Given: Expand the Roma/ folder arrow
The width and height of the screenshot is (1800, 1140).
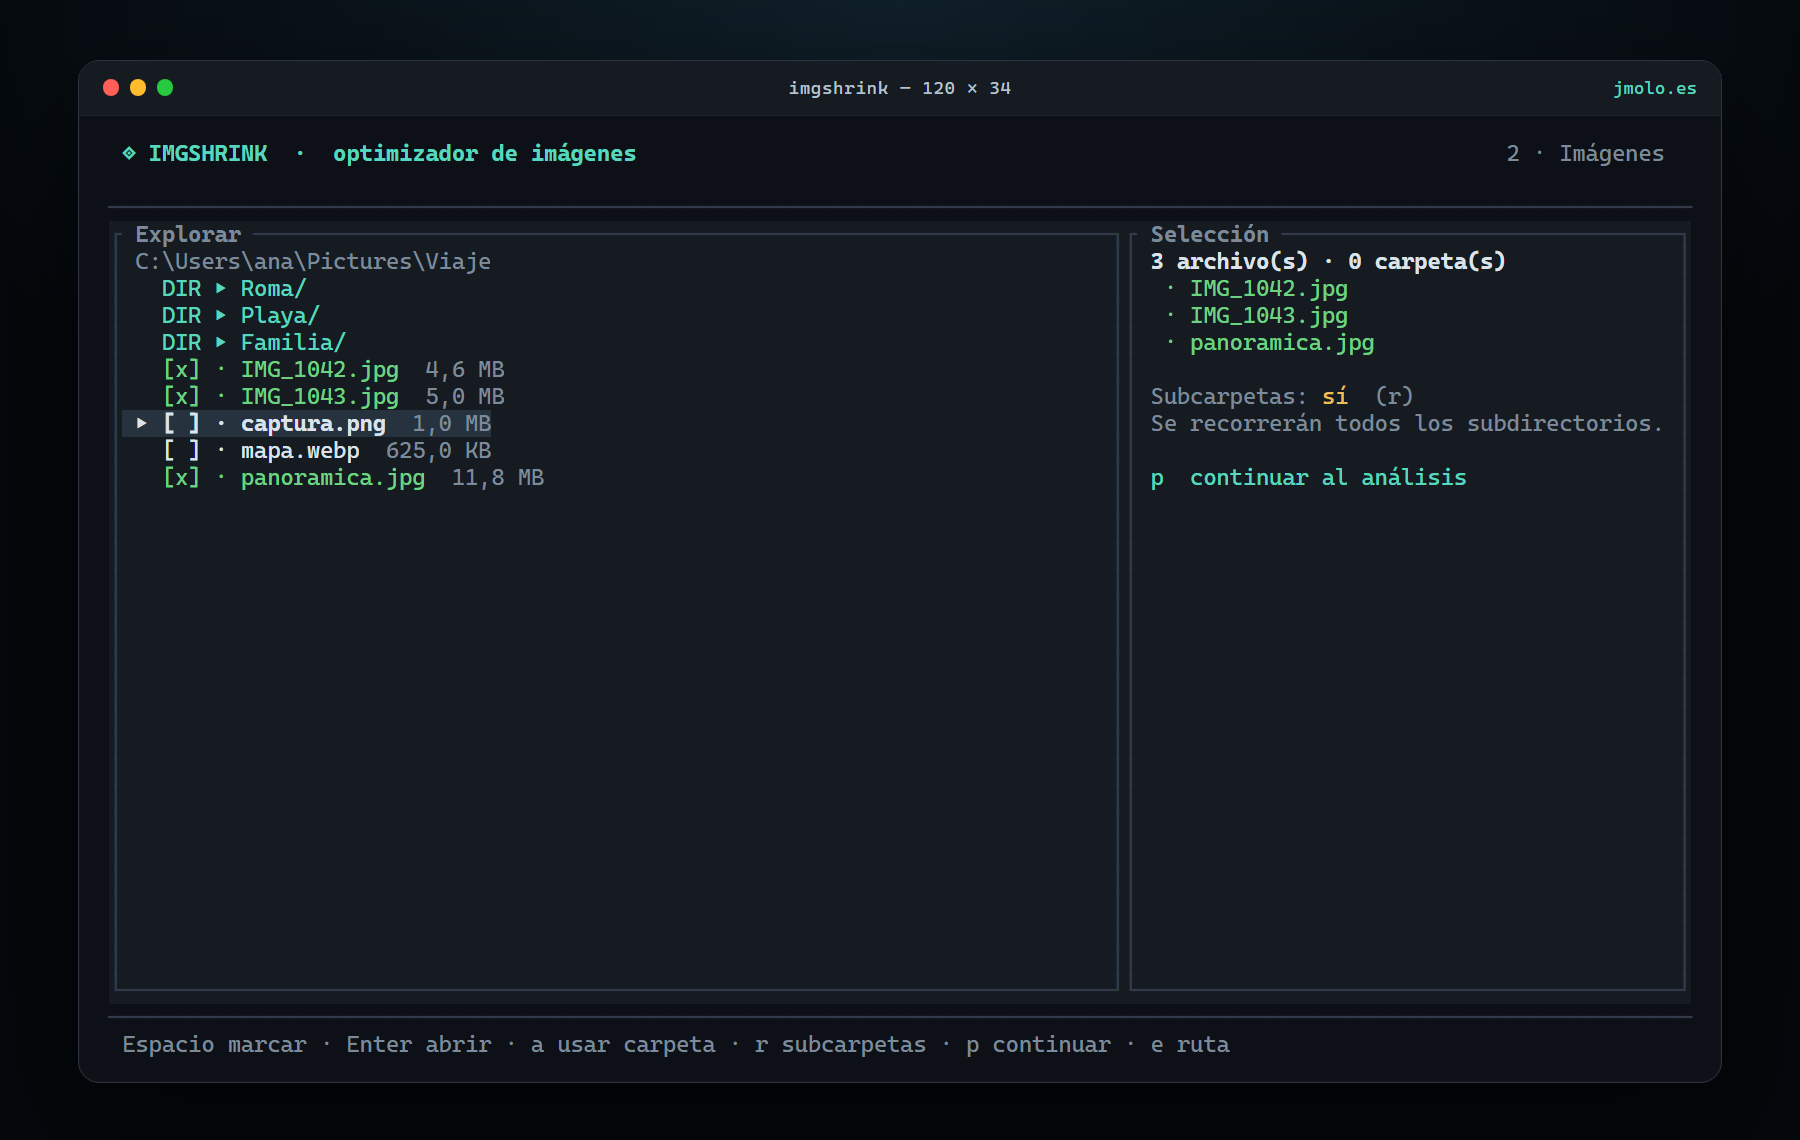Looking at the screenshot, I should (x=221, y=288).
